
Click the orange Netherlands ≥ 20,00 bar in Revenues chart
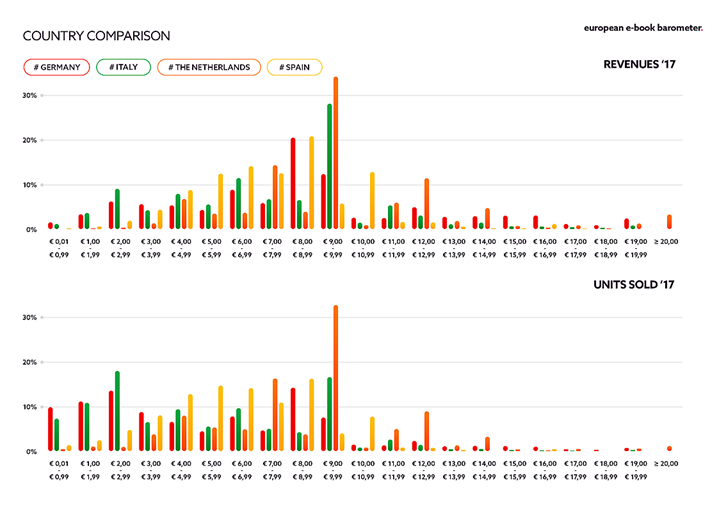point(669,221)
